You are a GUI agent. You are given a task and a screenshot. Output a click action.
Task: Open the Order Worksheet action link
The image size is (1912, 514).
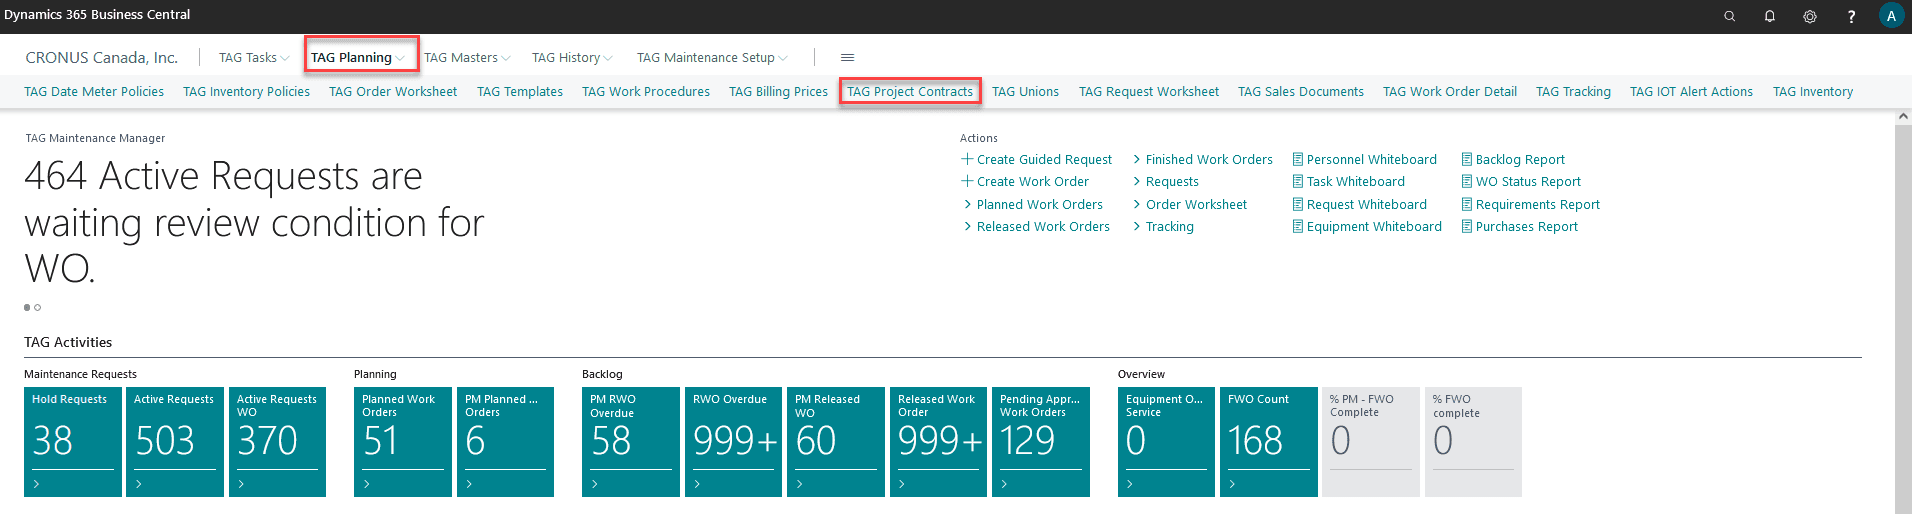click(1196, 204)
